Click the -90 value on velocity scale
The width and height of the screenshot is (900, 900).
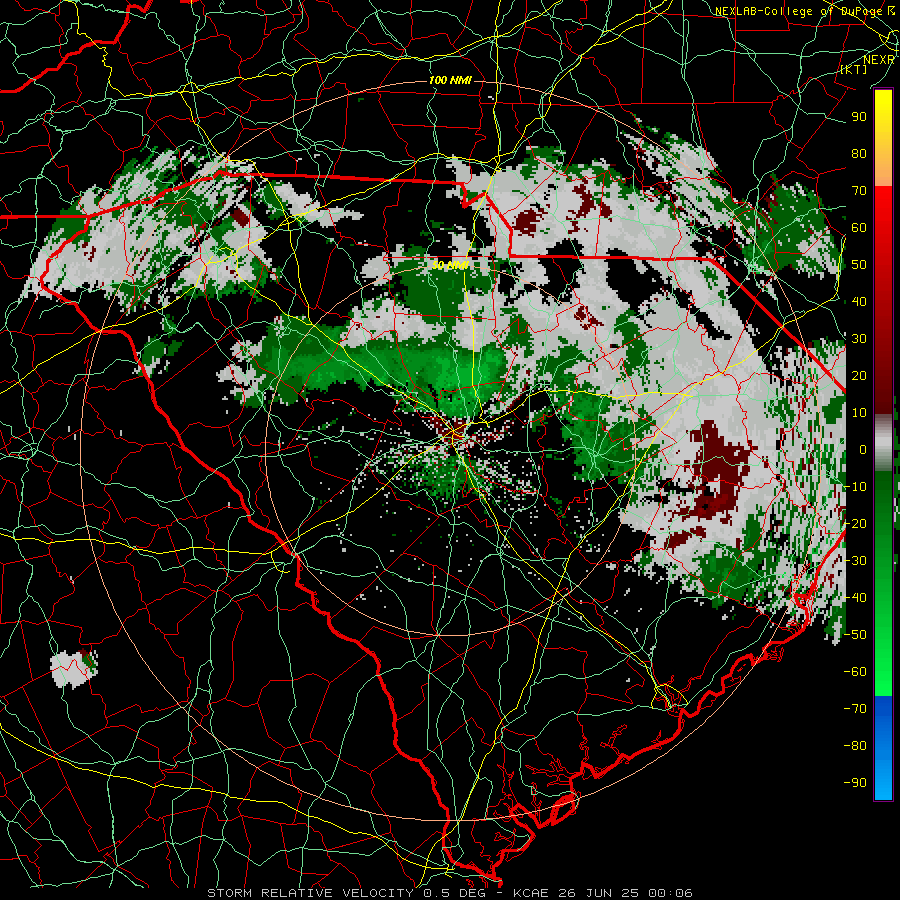click(x=855, y=783)
